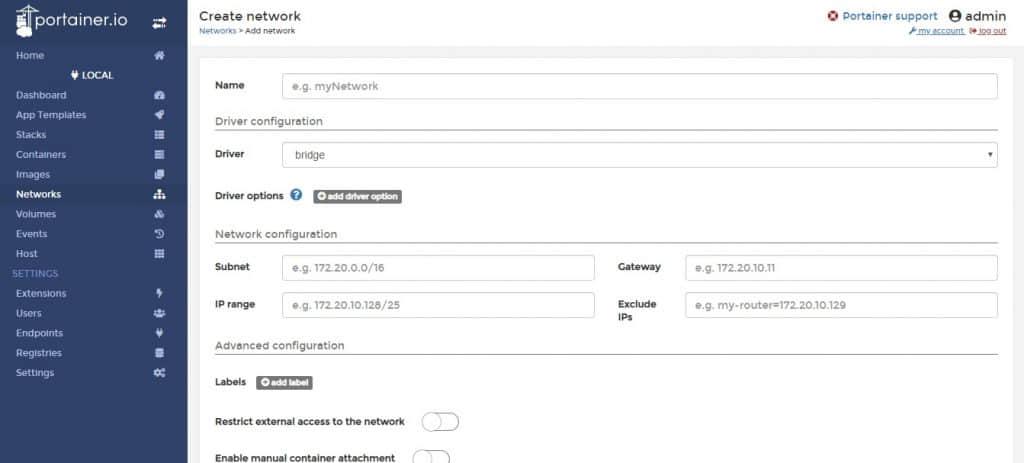Focus the network Name input field

(x=639, y=87)
